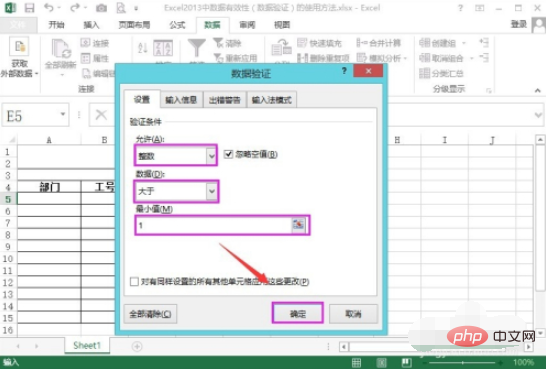Click the 重新应用 reapply filter icon
This screenshot has width=546, height=369.
tap(218, 58)
